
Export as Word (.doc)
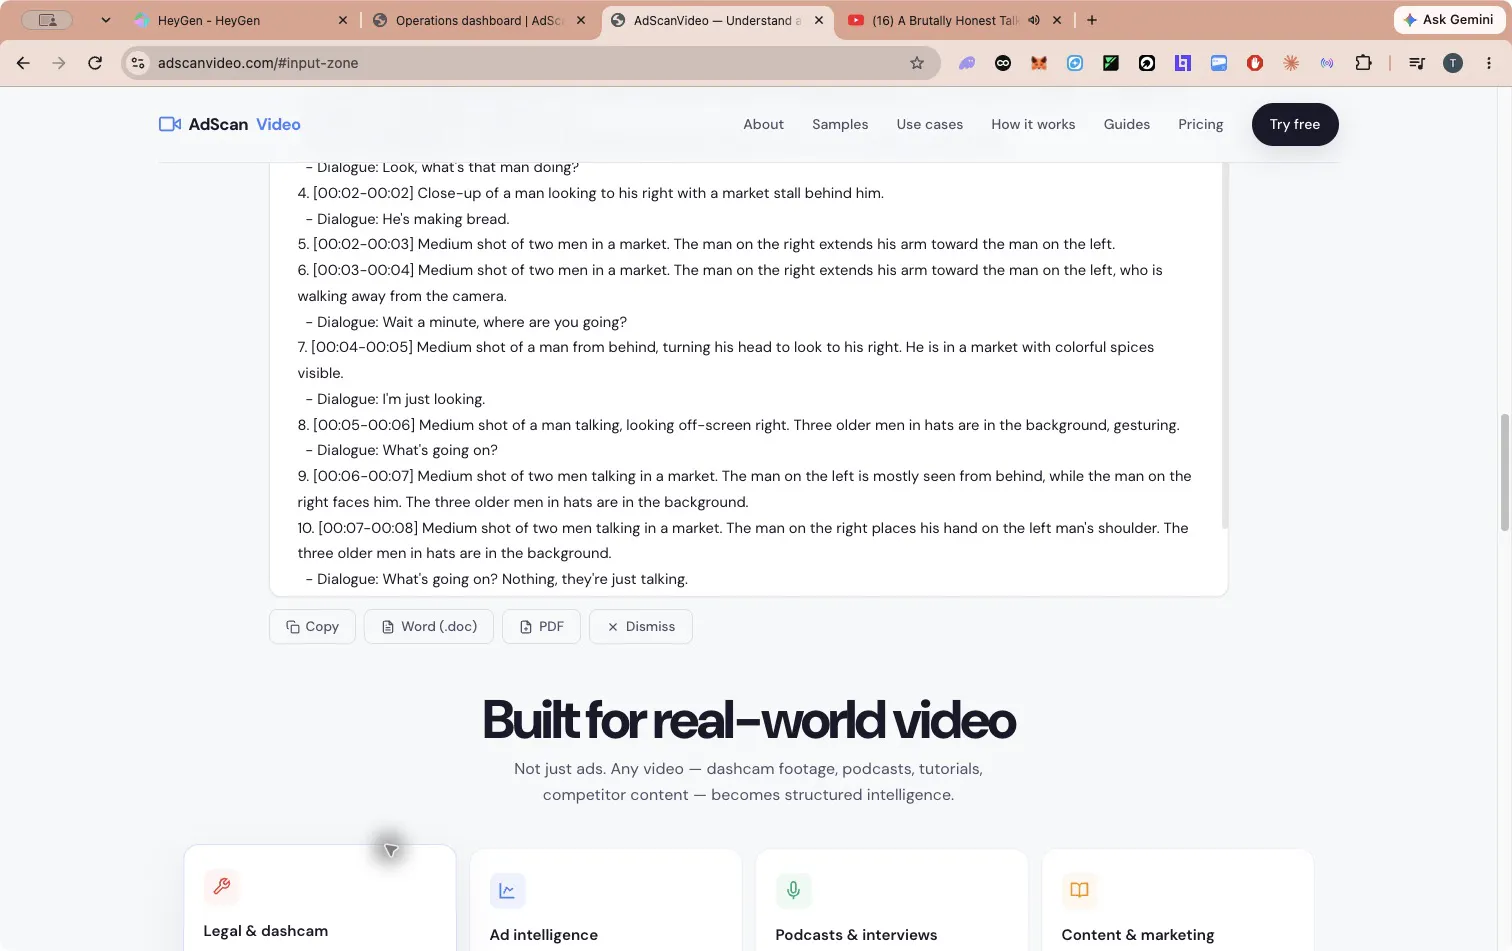coord(429,626)
